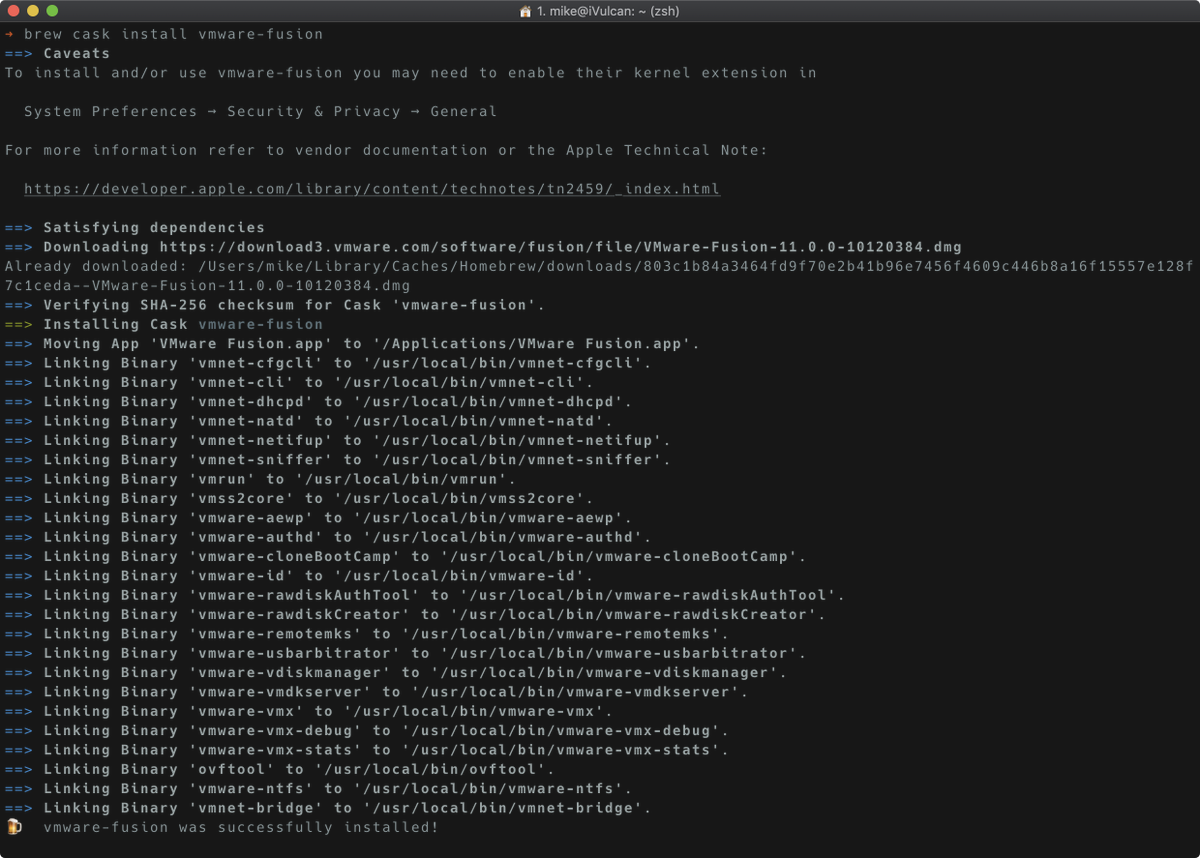
Task: Click the 'System Preferences → Security & Privacy → General' line
Action: coord(260,111)
